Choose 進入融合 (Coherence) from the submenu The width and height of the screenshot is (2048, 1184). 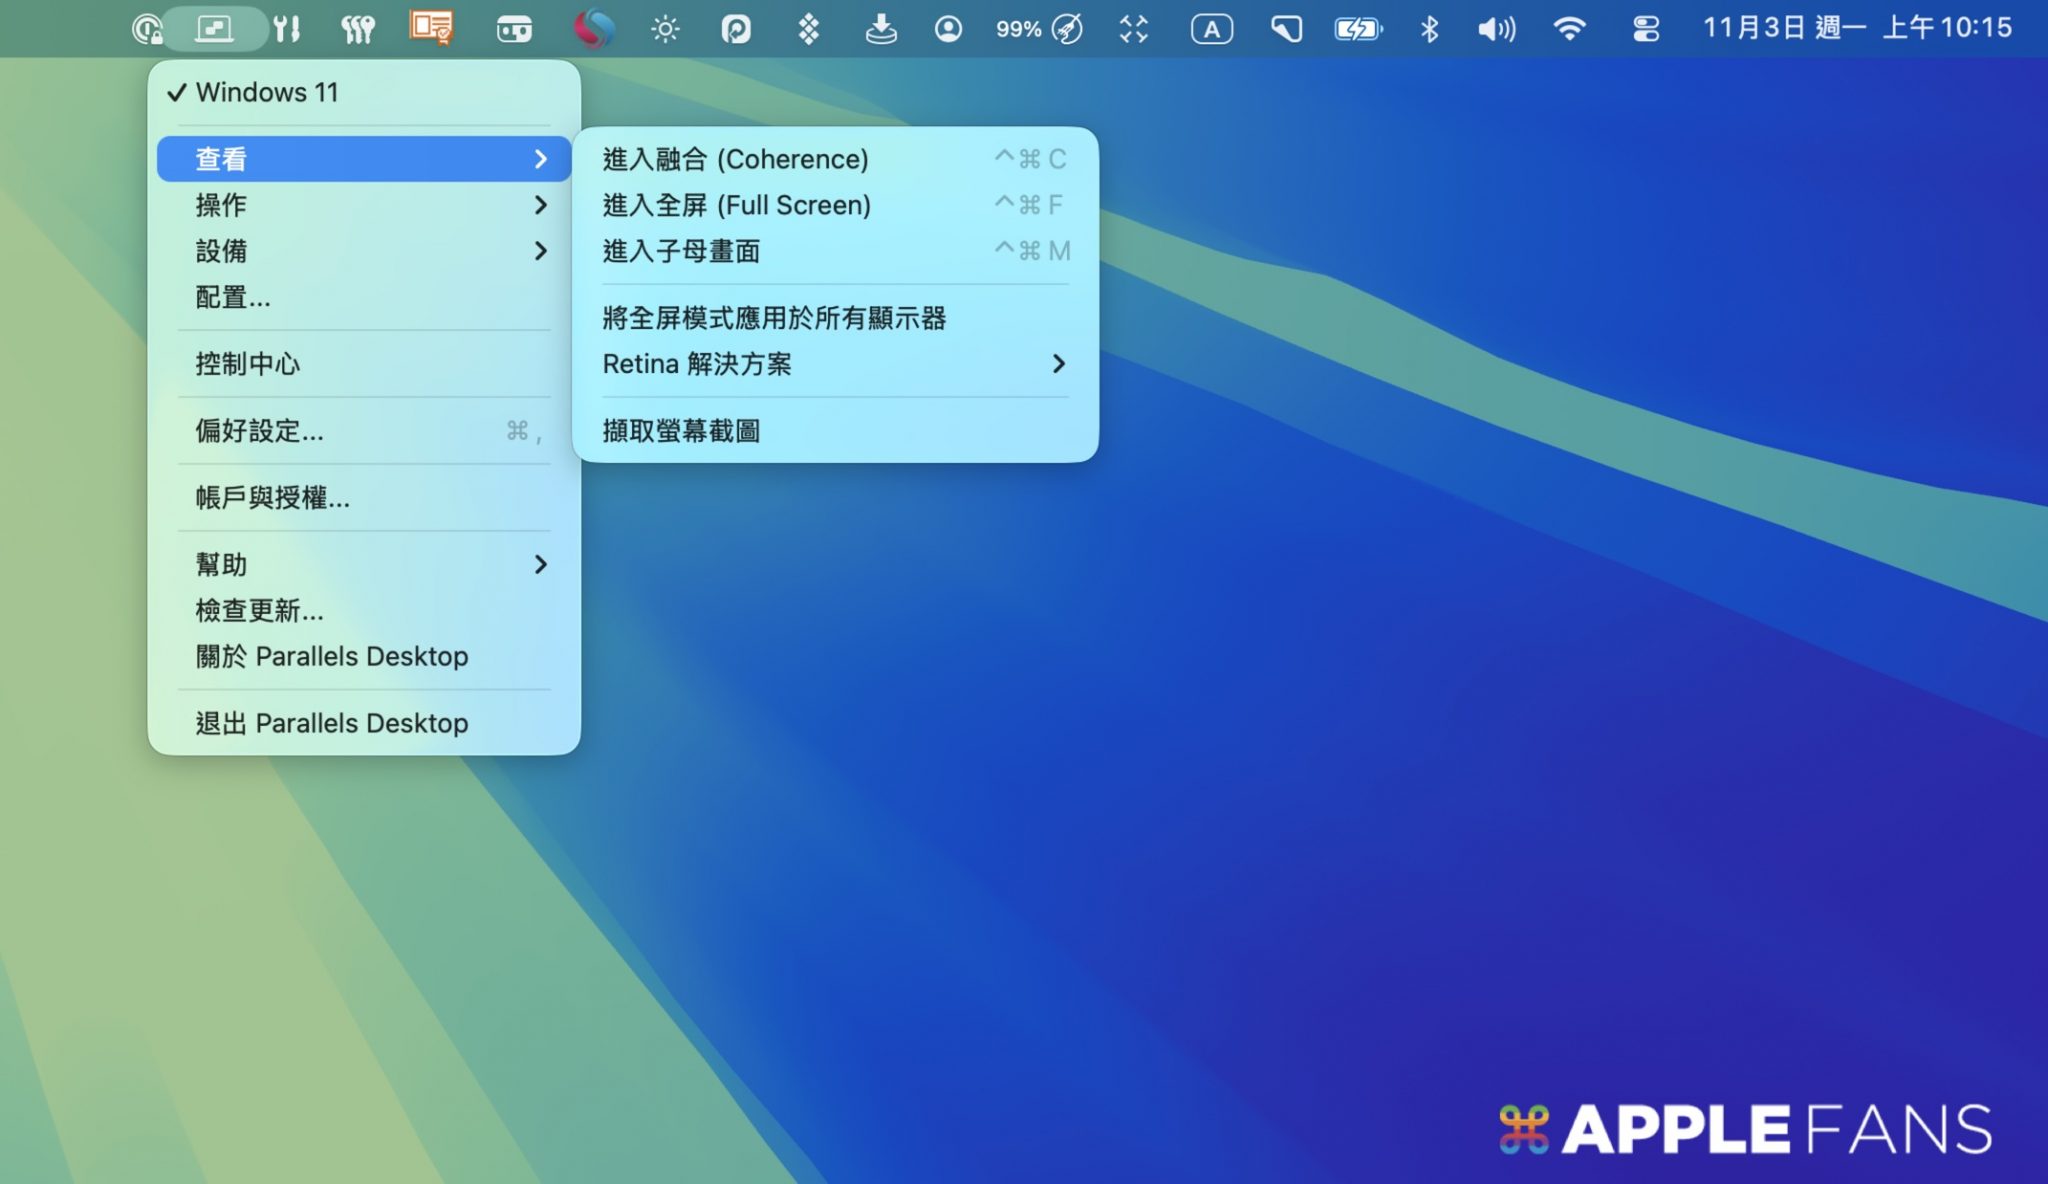tap(735, 159)
